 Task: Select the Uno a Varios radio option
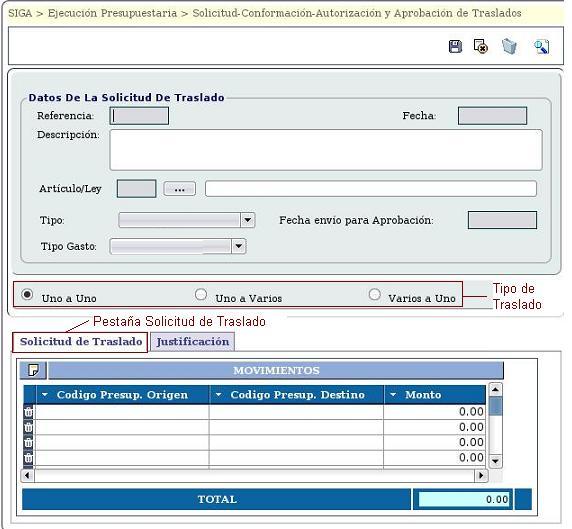tap(201, 294)
